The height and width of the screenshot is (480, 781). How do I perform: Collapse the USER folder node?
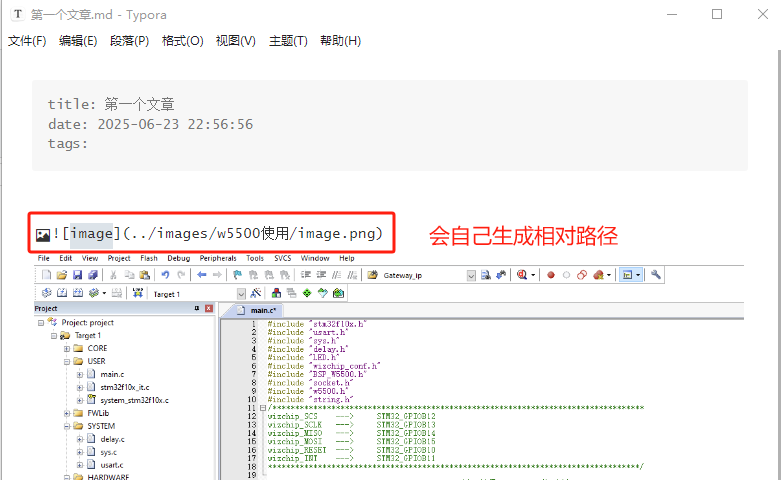click(66, 361)
